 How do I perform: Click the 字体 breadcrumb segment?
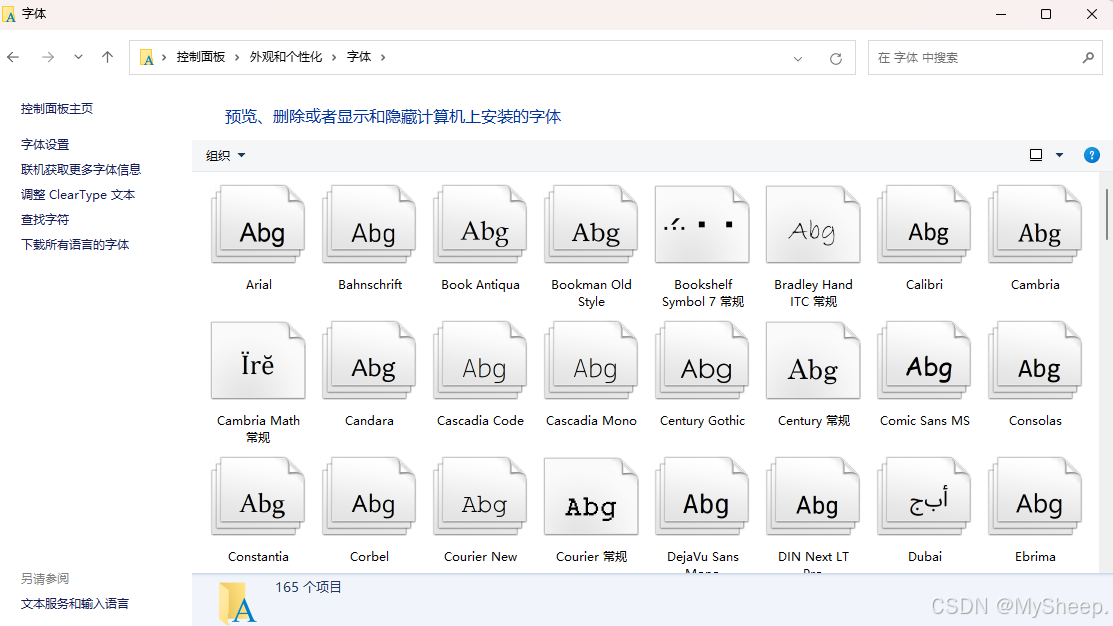359,57
